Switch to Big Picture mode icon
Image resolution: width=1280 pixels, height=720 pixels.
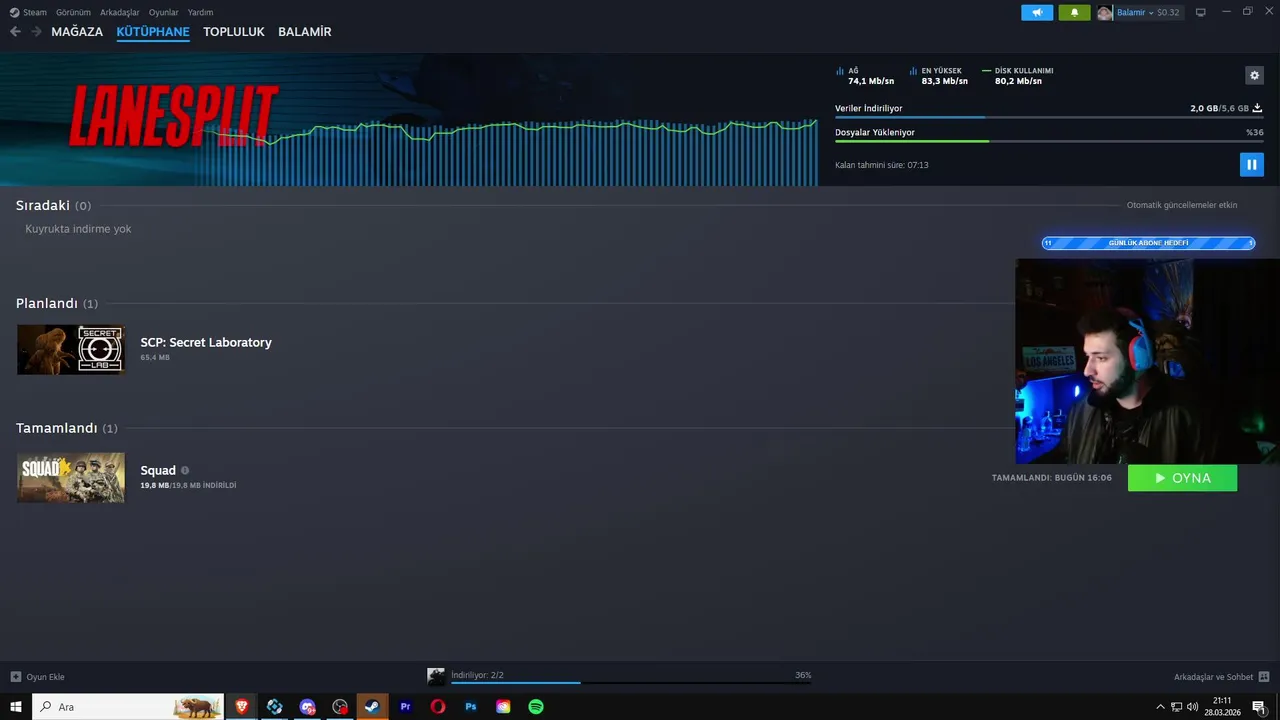click(1200, 12)
